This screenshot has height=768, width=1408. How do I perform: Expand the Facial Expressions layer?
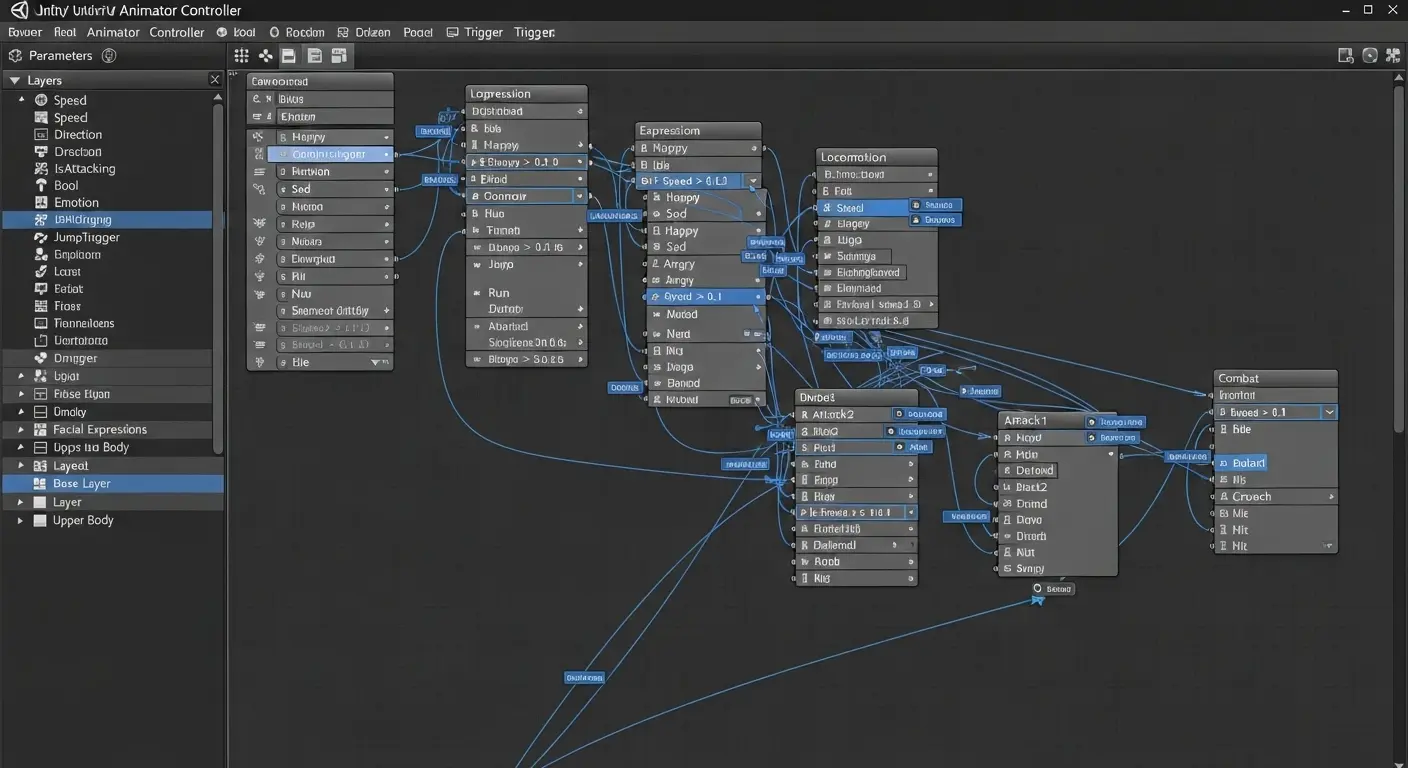(x=22, y=428)
